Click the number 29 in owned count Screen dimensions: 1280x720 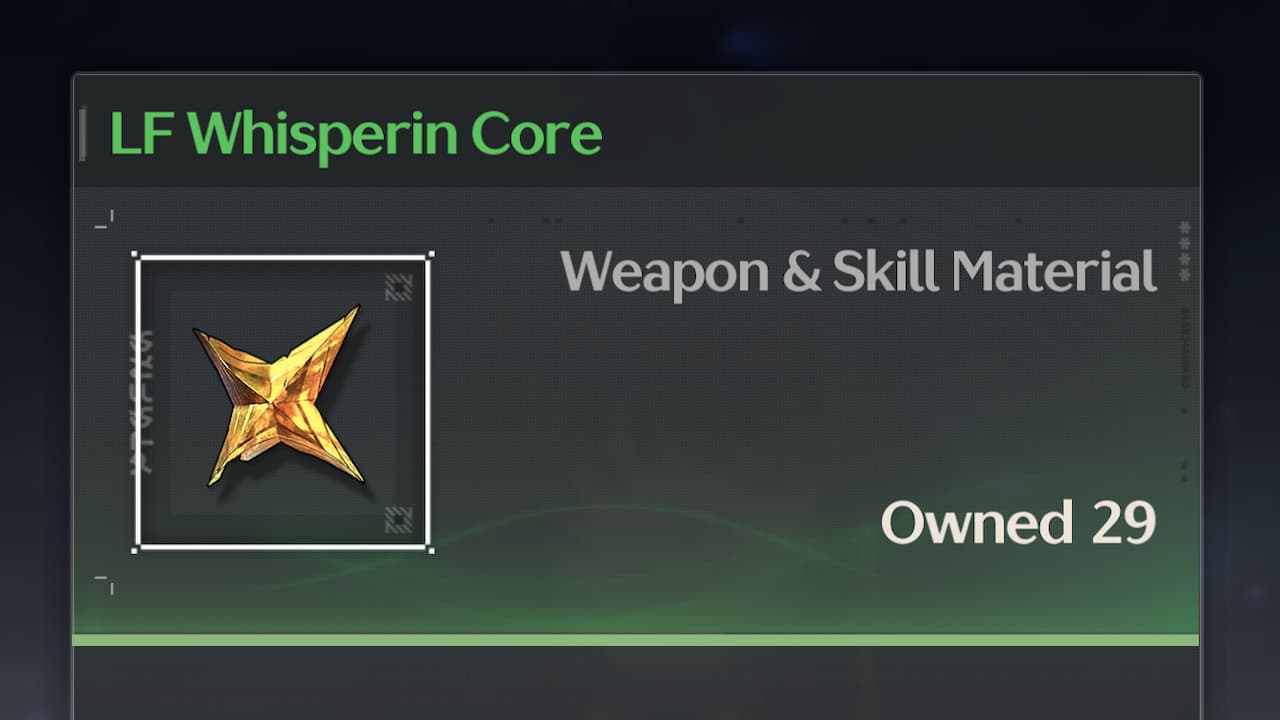coord(1124,522)
